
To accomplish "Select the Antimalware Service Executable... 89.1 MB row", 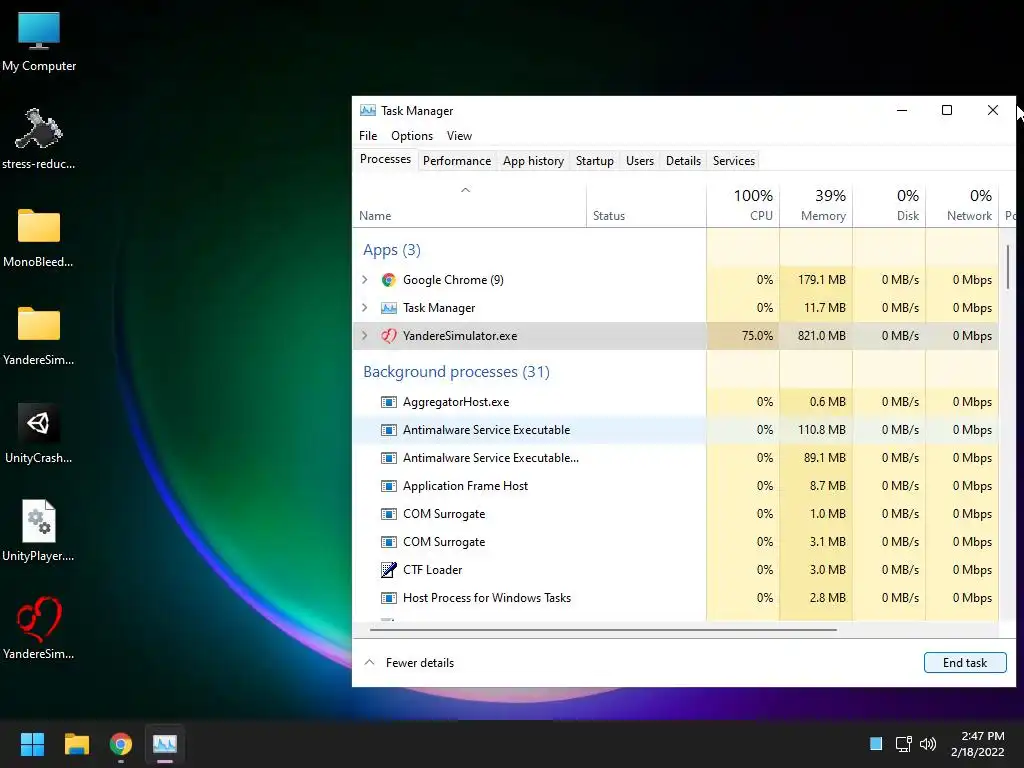I will pyautogui.click(x=675, y=458).
